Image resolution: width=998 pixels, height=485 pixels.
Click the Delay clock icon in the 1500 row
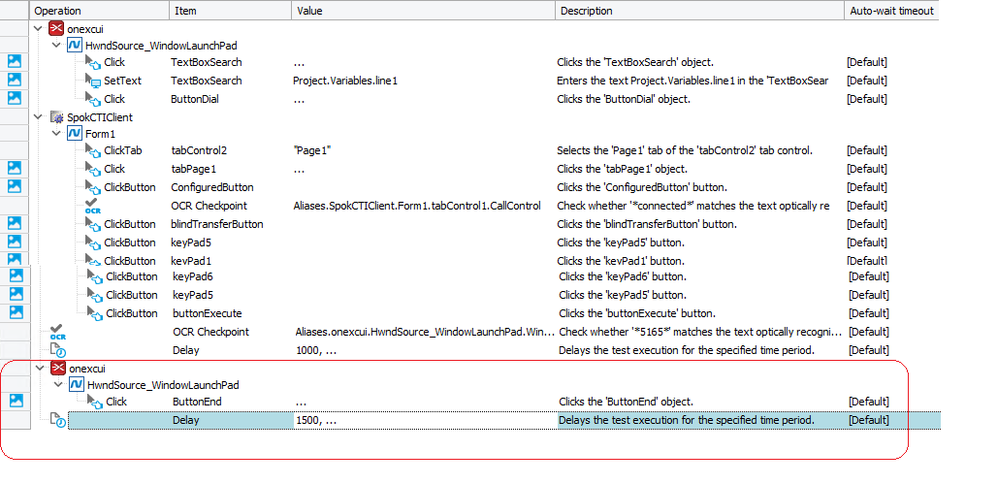pos(57,421)
